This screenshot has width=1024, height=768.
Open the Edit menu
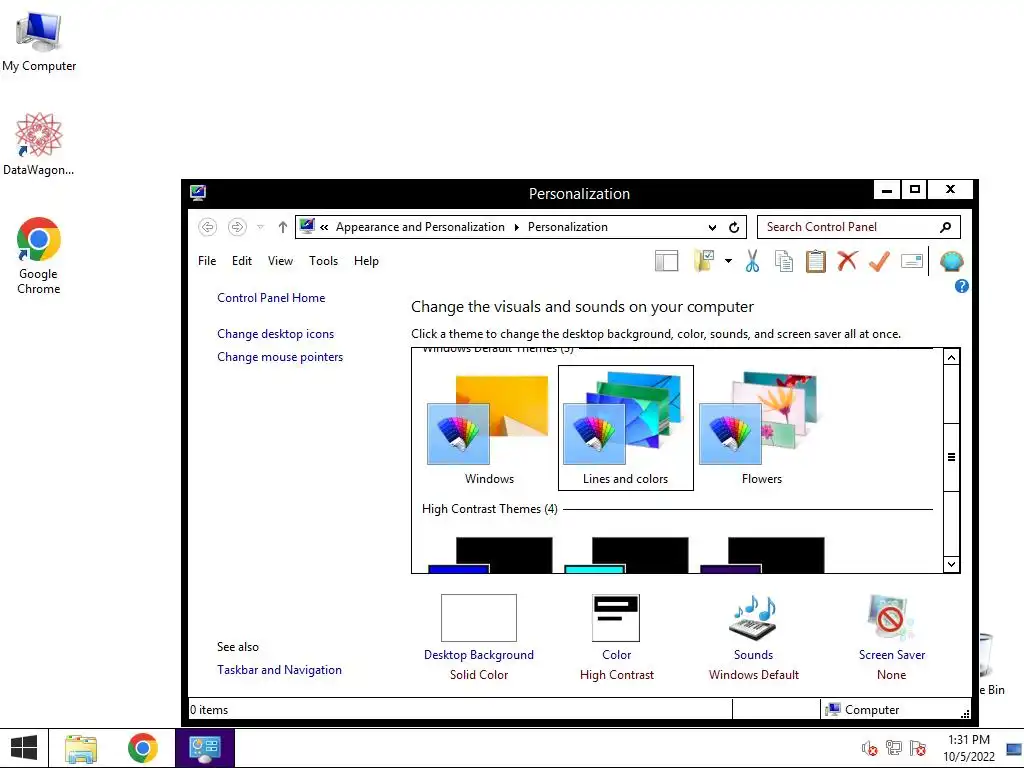pos(242,261)
